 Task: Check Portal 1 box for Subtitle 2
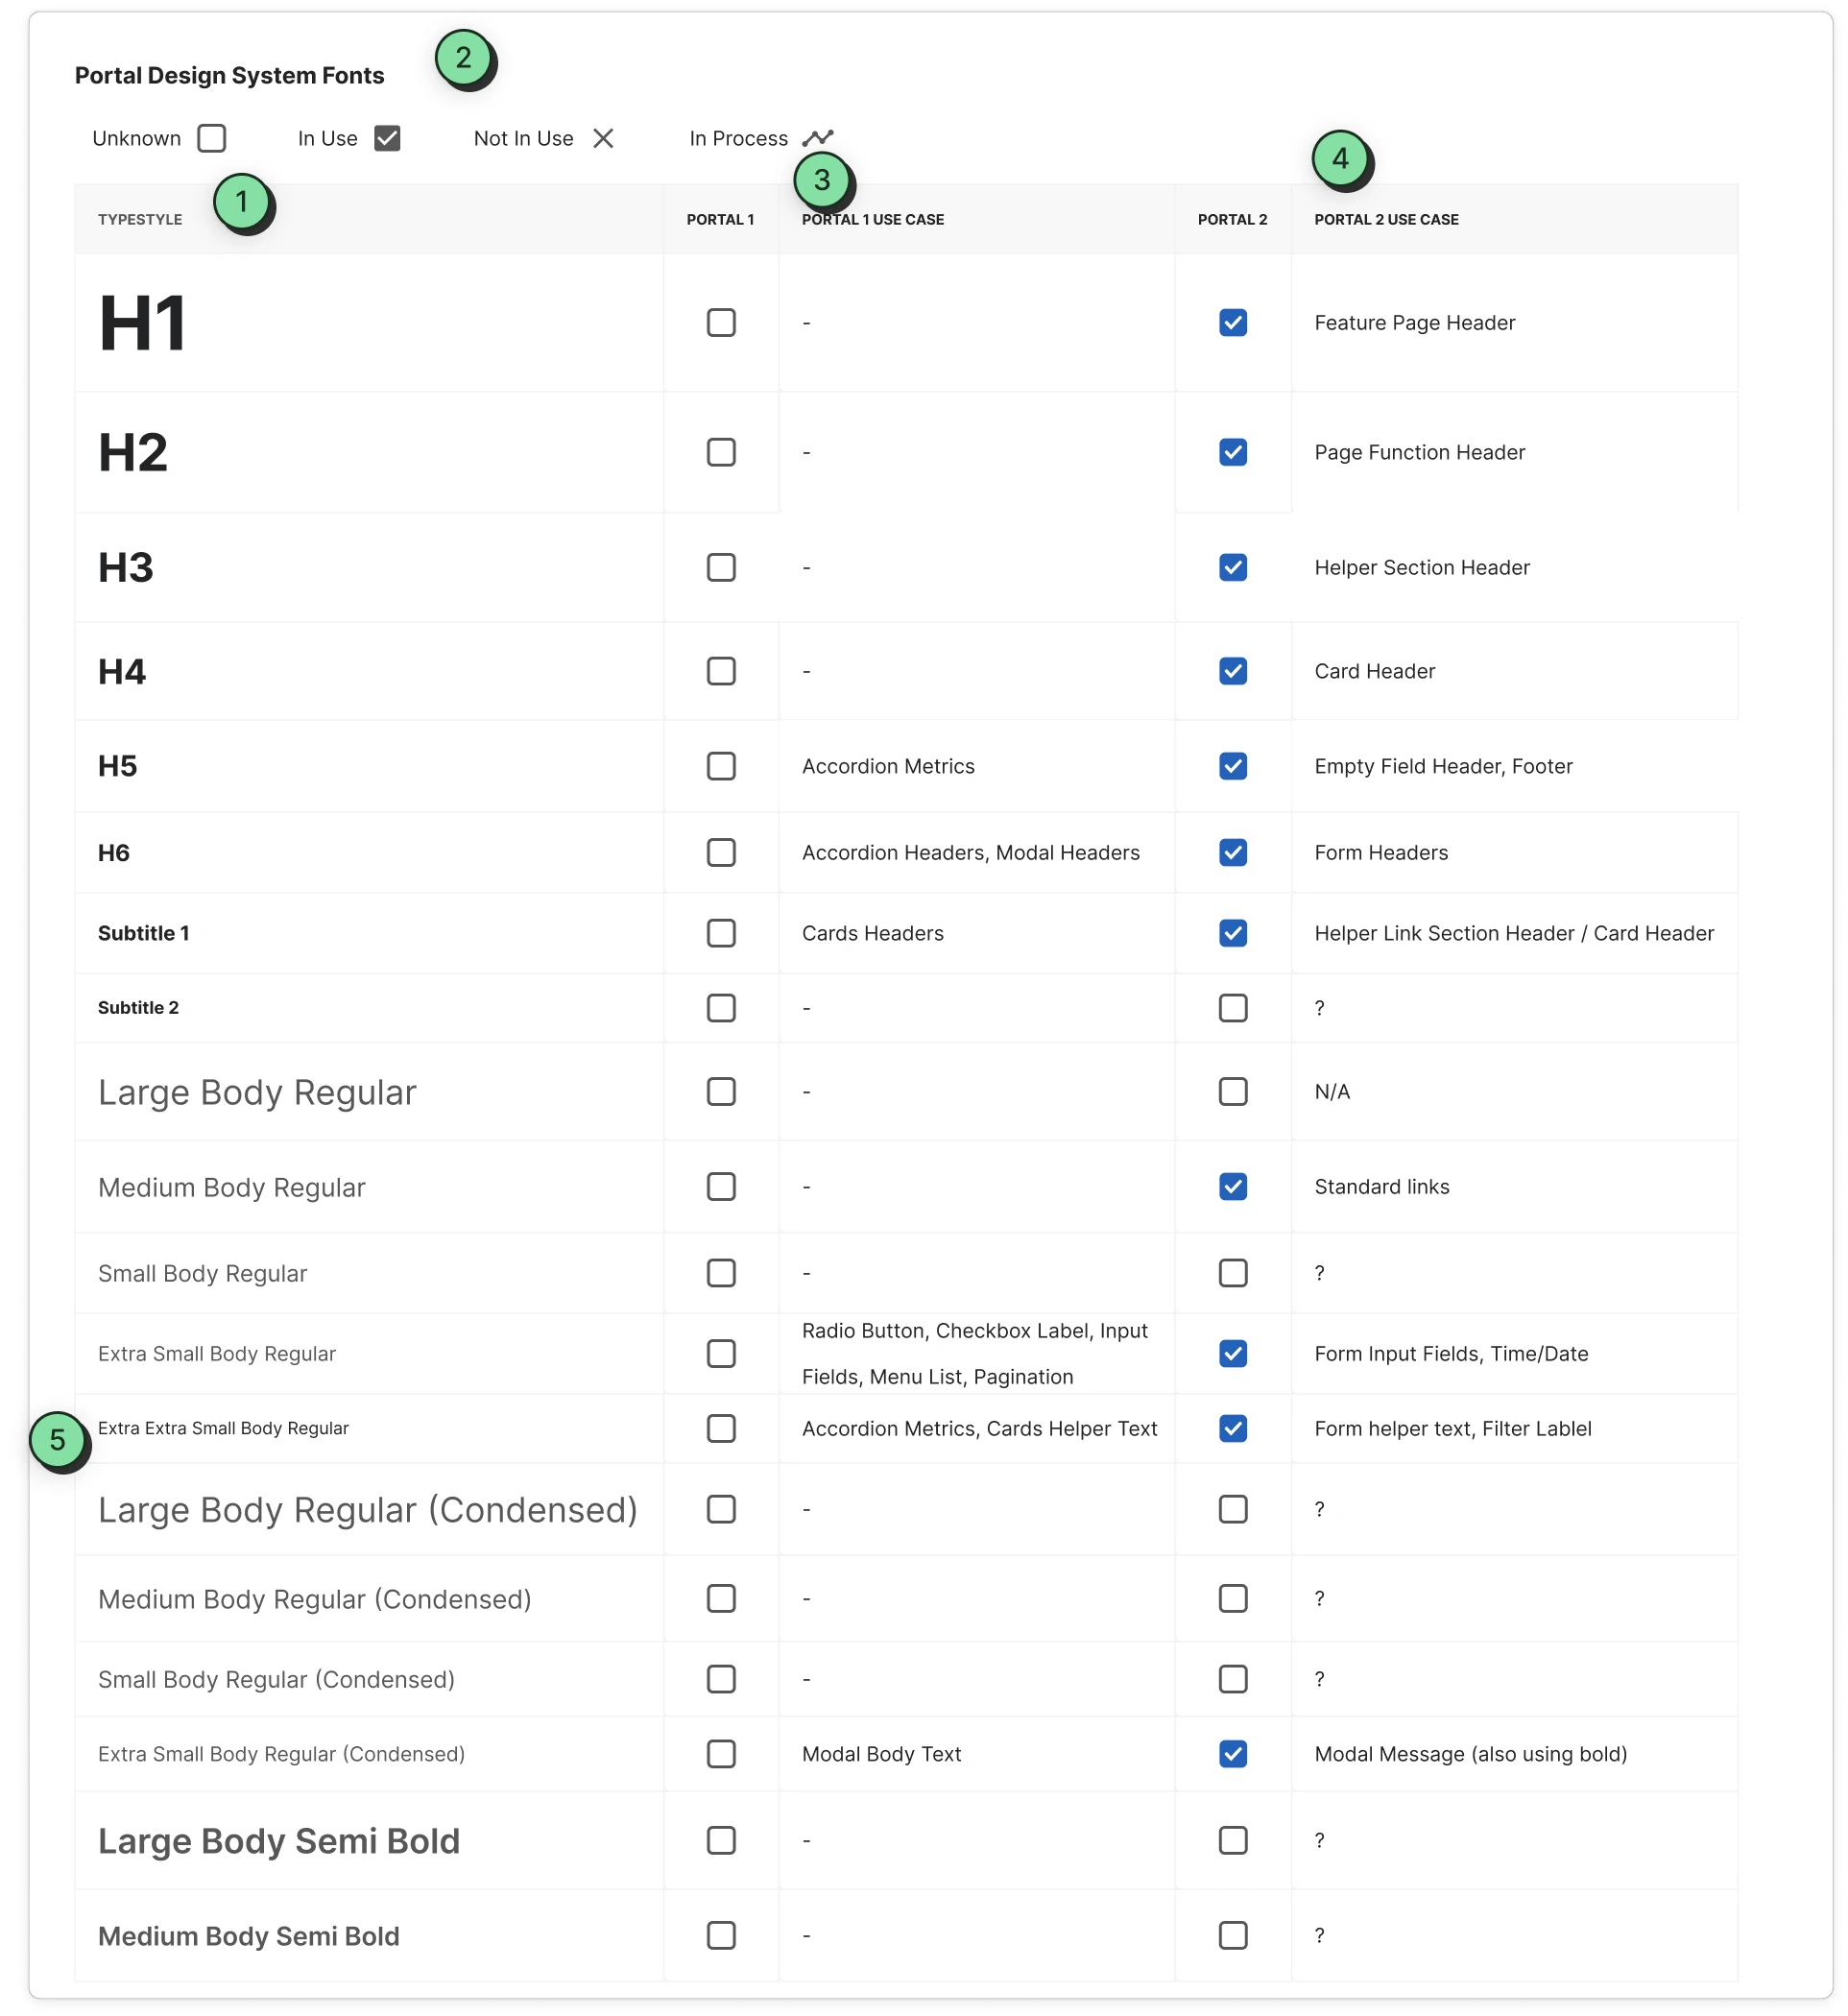pyautogui.click(x=721, y=1008)
